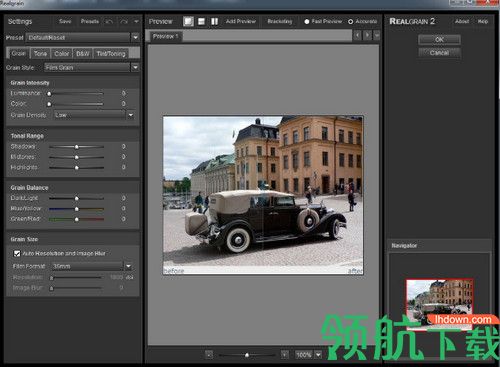Toggle Auto Resolution and Image Blur checkbox
Screen dimensions: 500x367
tap(17, 253)
